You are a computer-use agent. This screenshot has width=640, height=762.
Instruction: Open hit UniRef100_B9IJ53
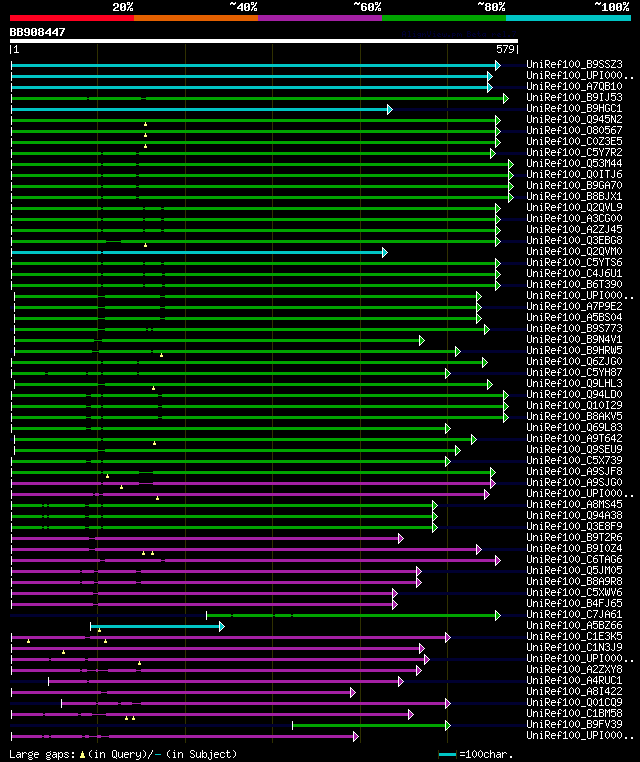pyautogui.click(x=574, y=97)
